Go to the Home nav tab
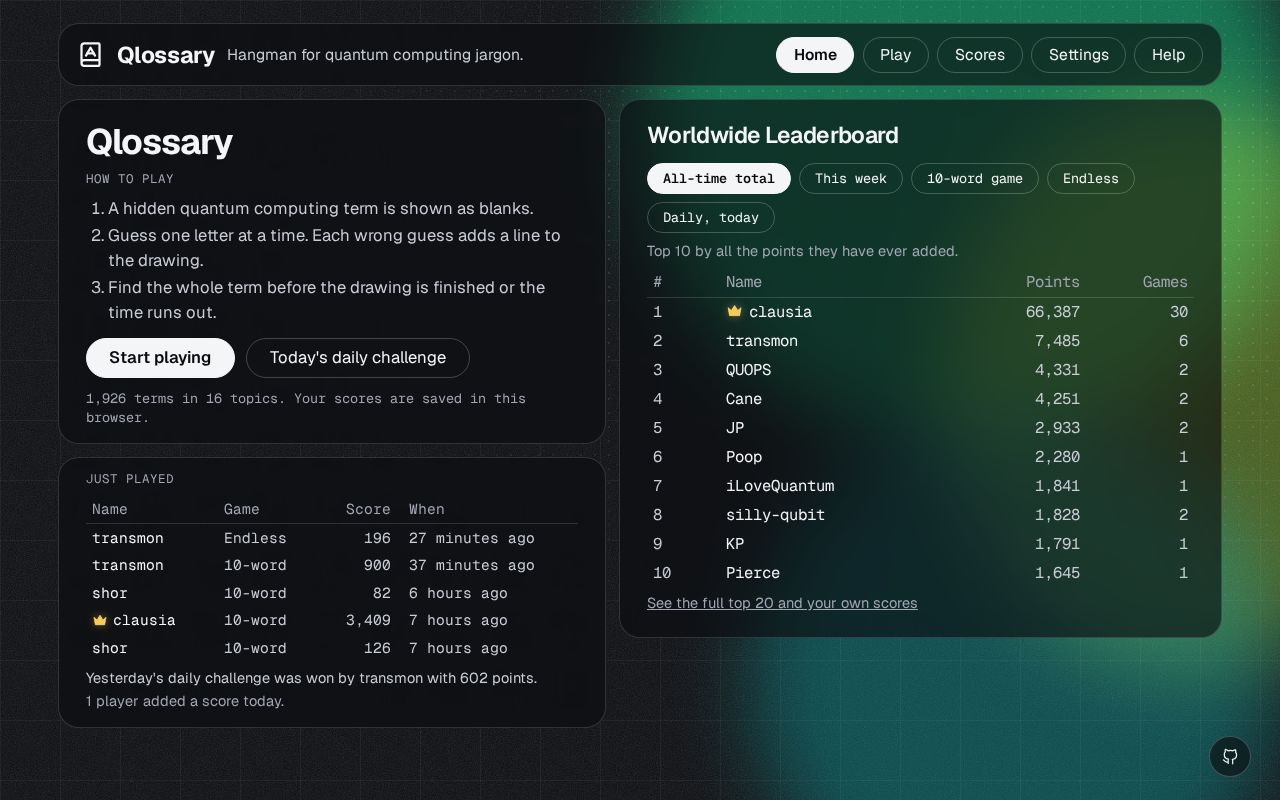The image size is (1280, 800). [x=815, y=55]
